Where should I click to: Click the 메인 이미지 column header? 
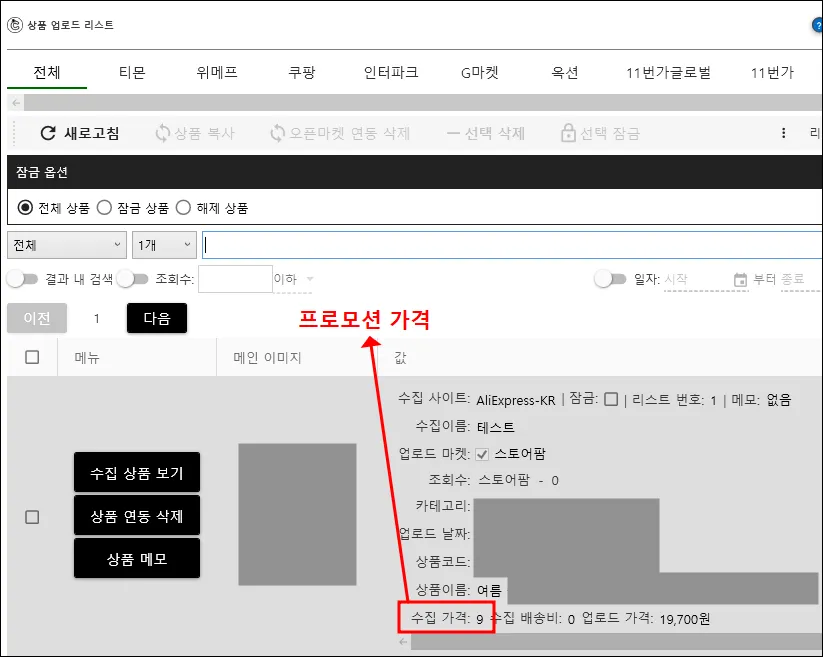267,357
